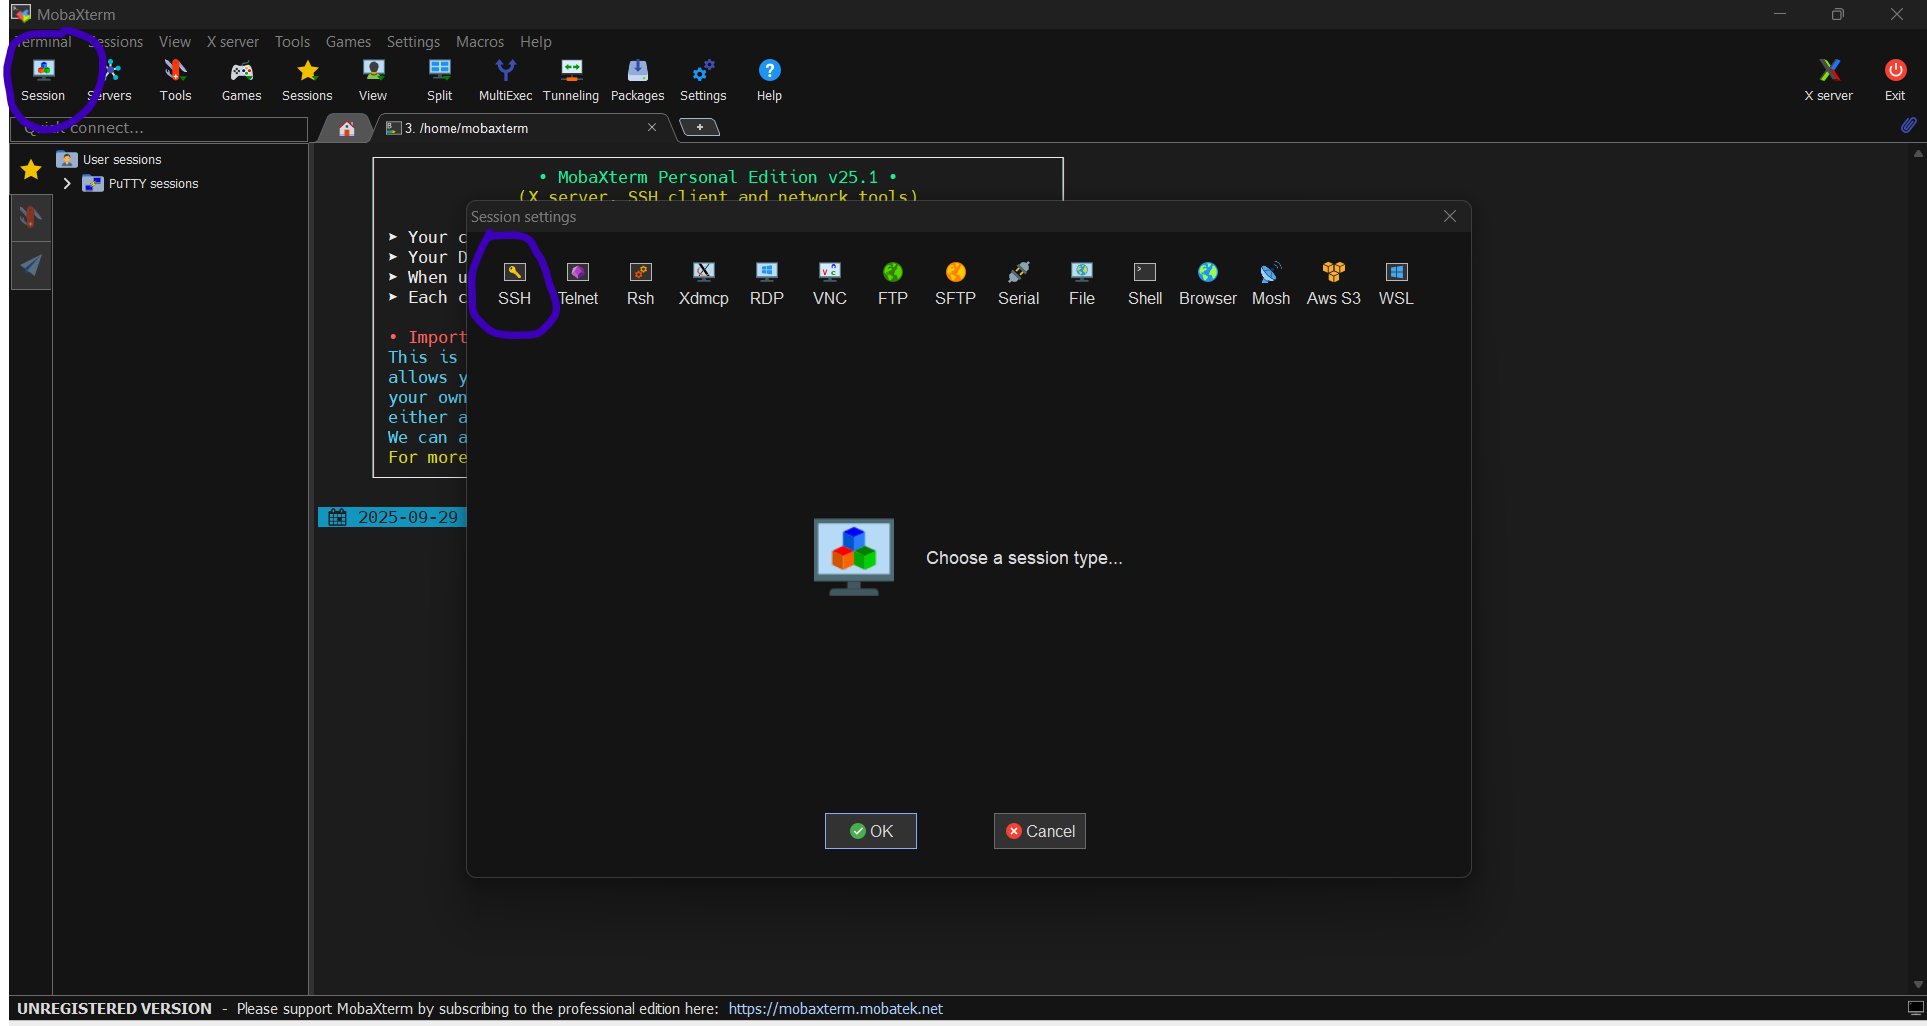Select the WSL session type

[x=1396, y=283]
